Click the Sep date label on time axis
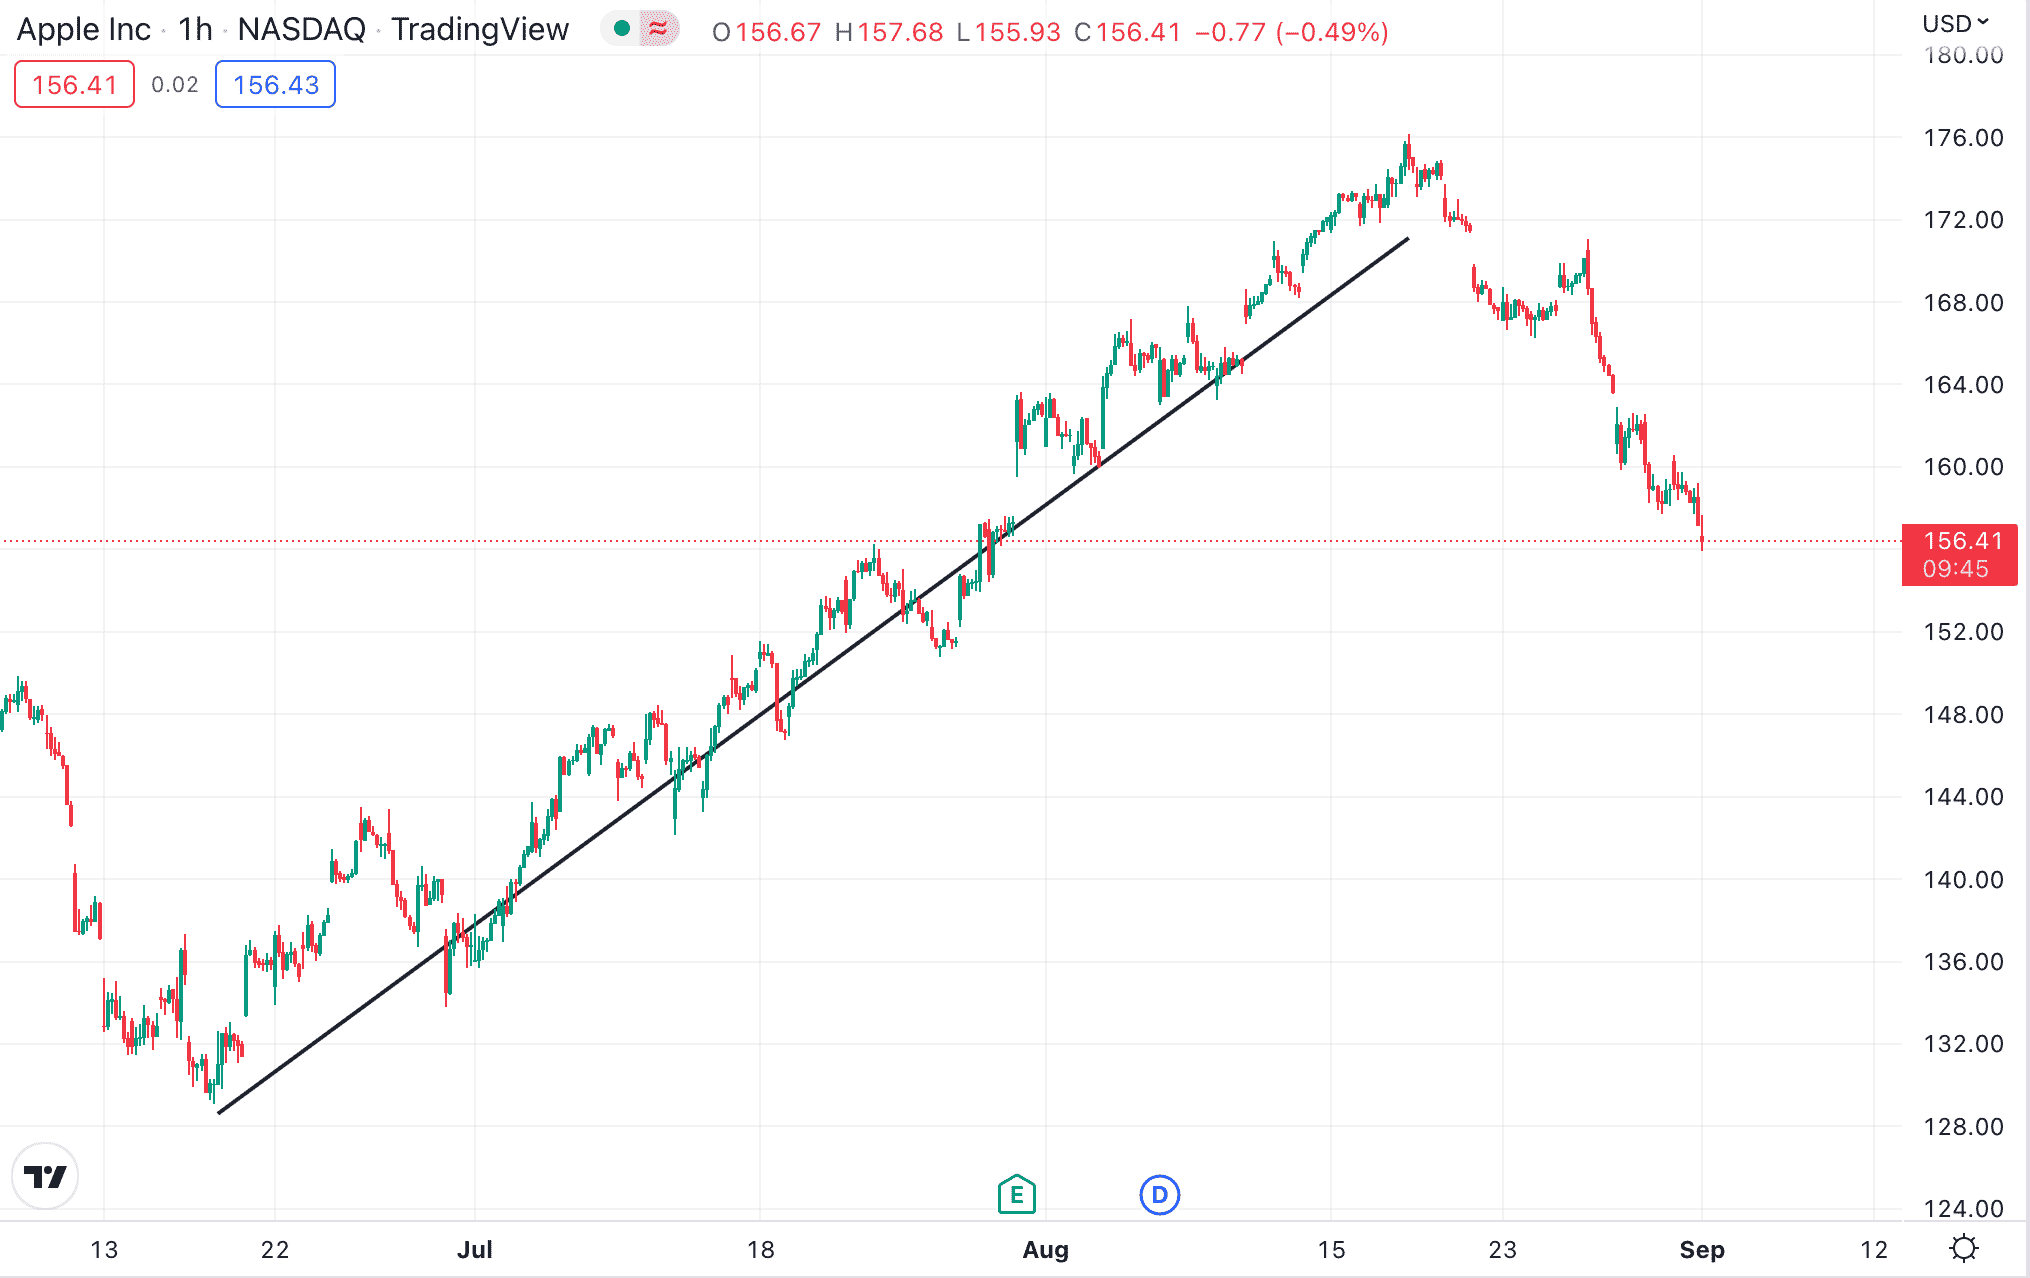Image resolution: width=2030 pixels, height=1278 pixels. click(x=1701, y=1249)
